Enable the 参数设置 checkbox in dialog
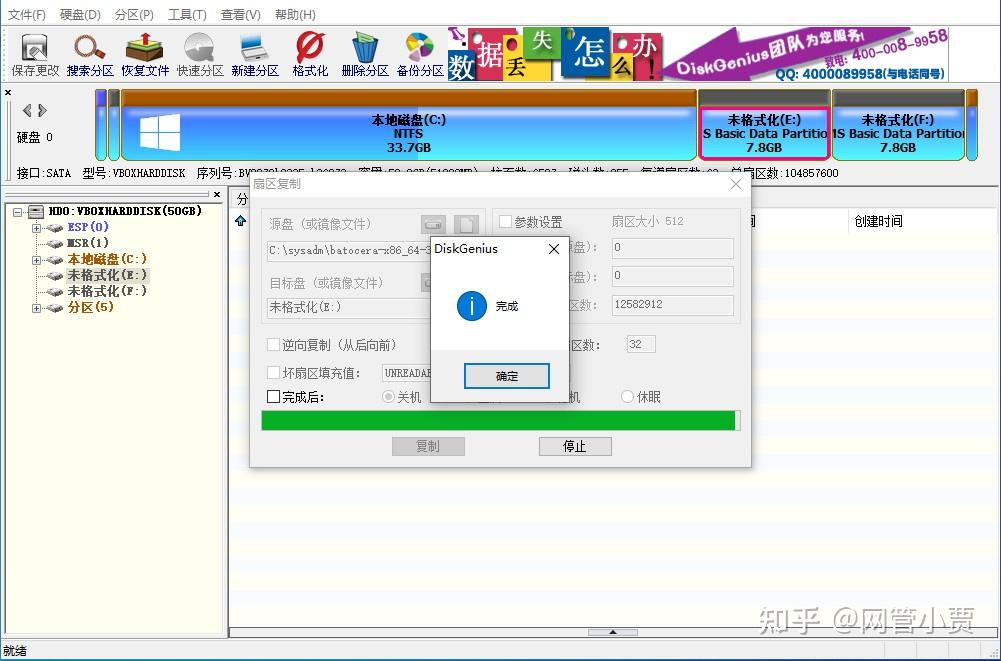Image resolution: width=1001 pixels, height=661 pixels. 505,222
